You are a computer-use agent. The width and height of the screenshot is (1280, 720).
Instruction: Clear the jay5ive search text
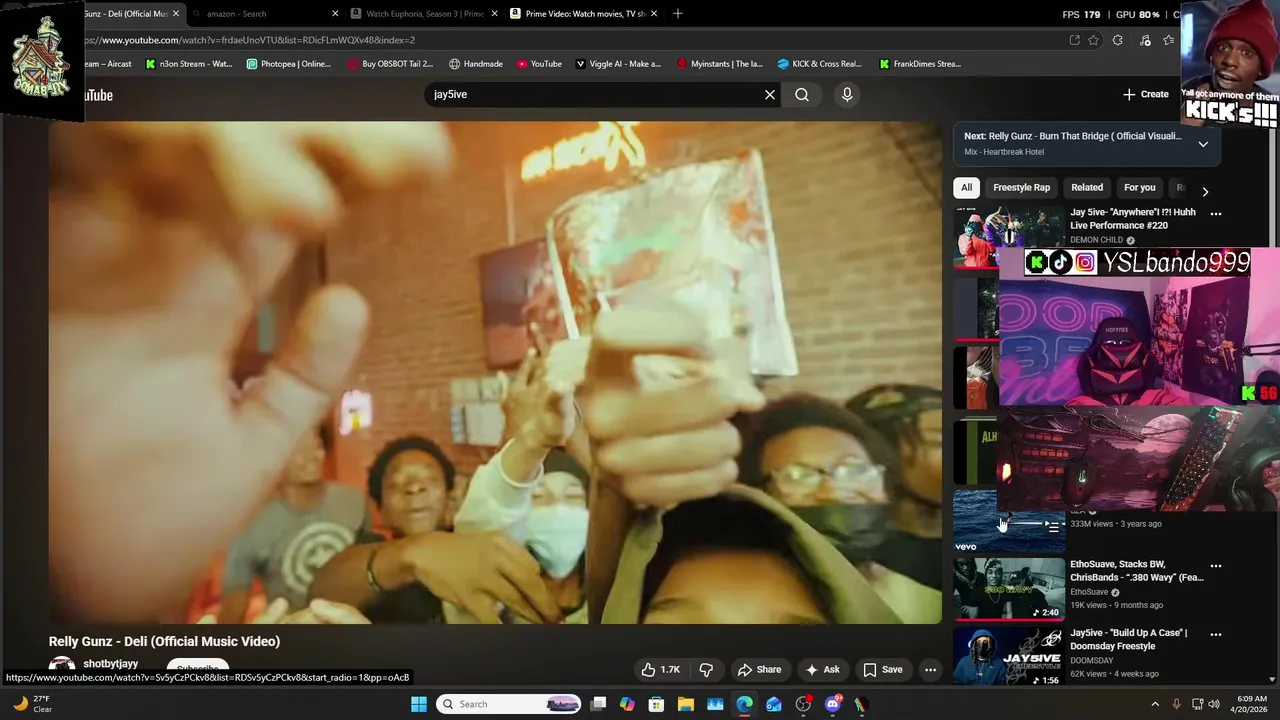770,94
